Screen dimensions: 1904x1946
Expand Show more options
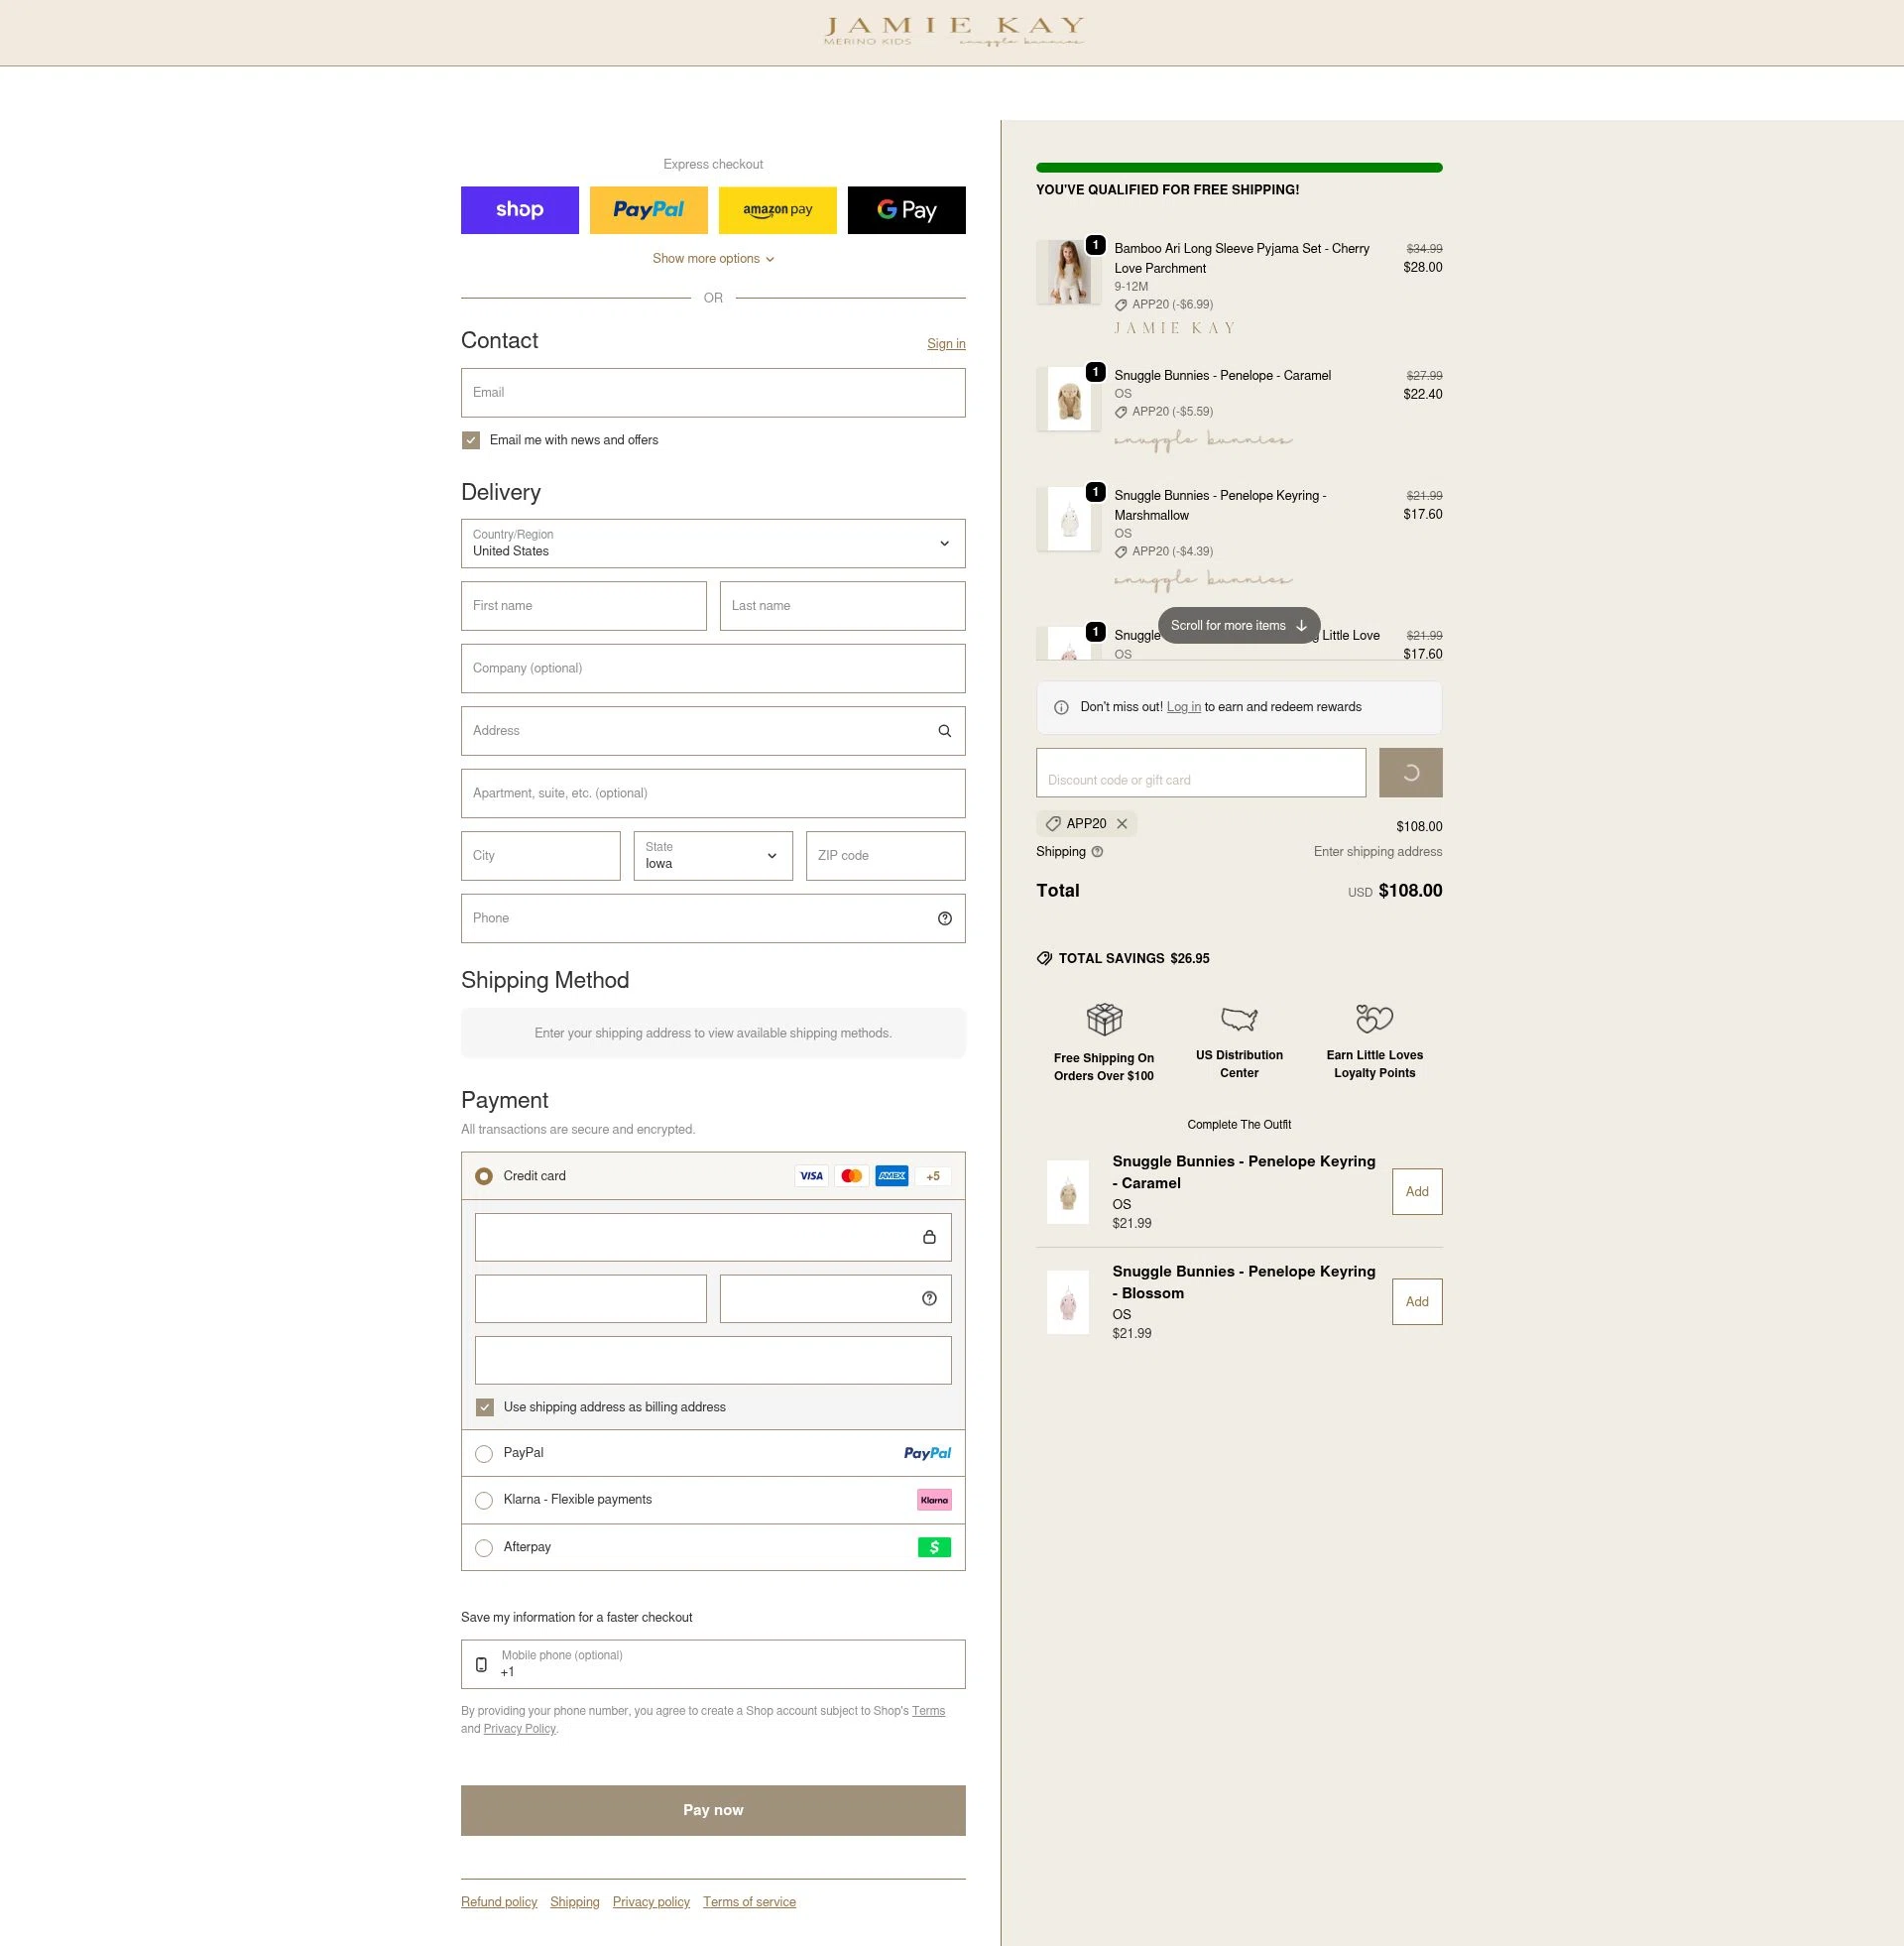tap(712, 258)
